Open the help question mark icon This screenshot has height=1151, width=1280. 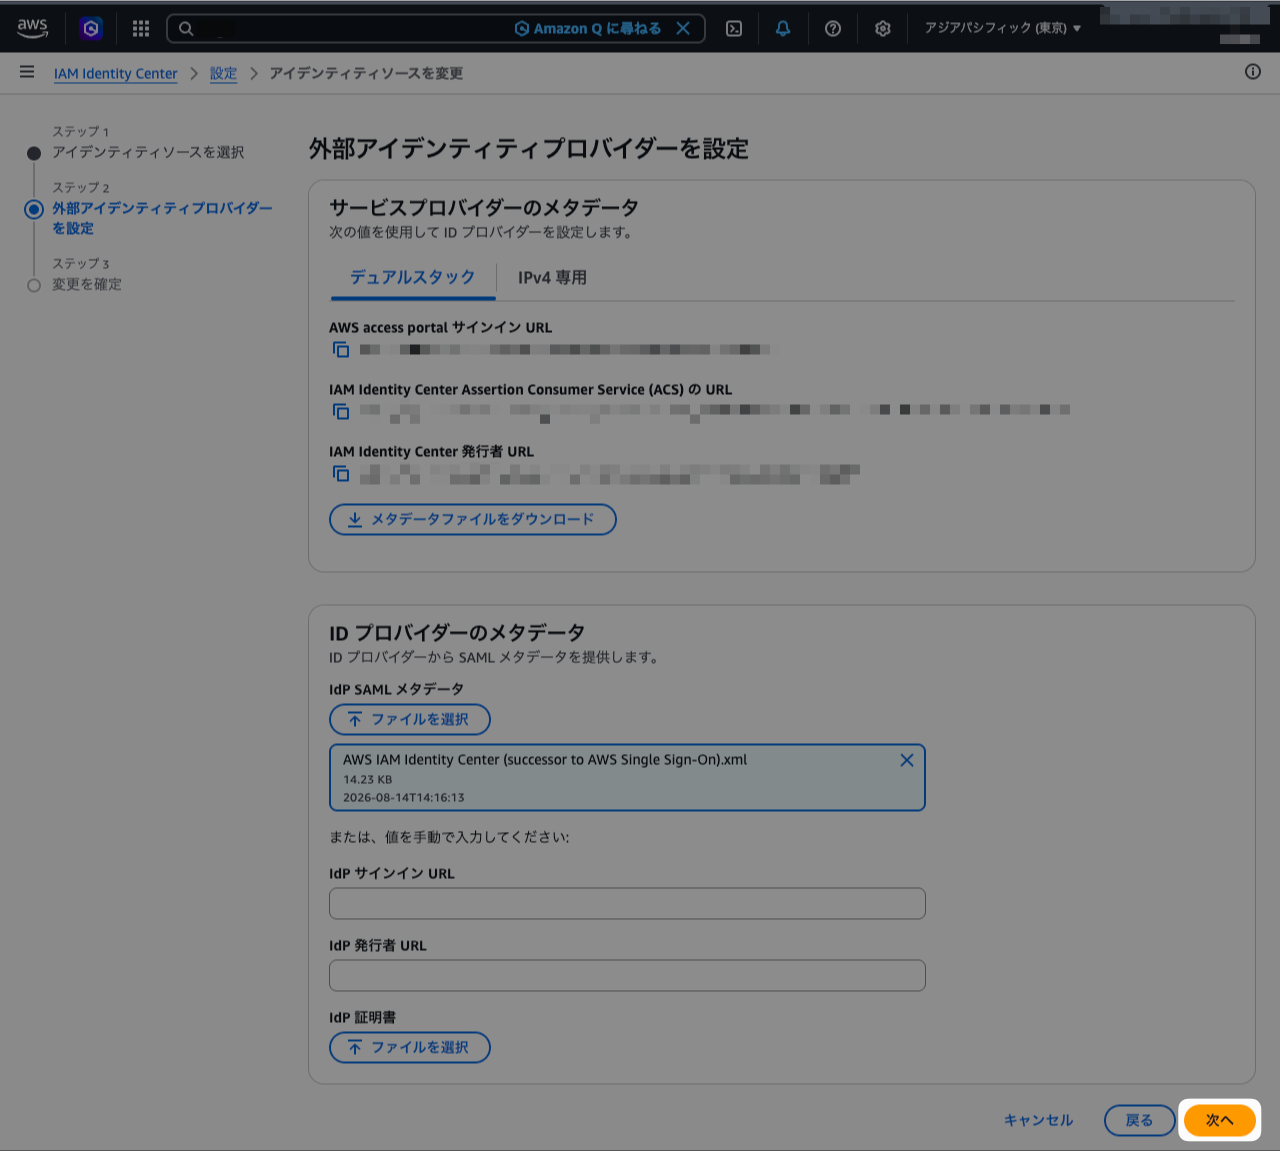[833, 28]
